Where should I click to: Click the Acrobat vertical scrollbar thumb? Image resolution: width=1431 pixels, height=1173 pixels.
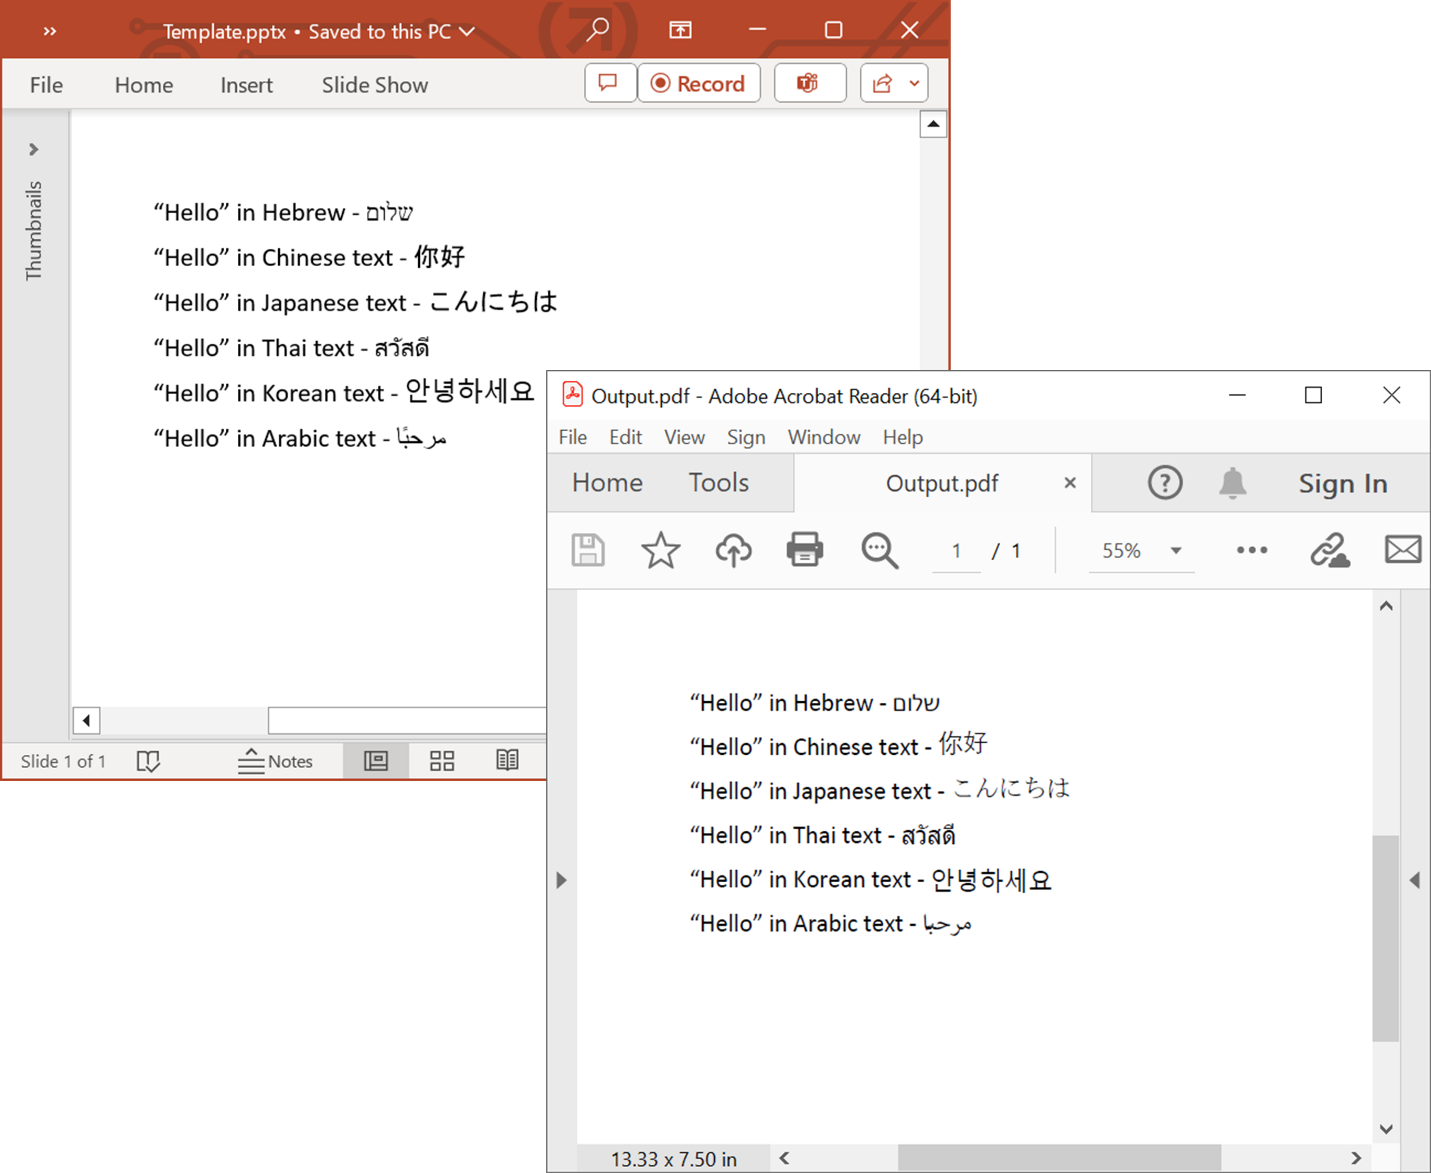1386,938
